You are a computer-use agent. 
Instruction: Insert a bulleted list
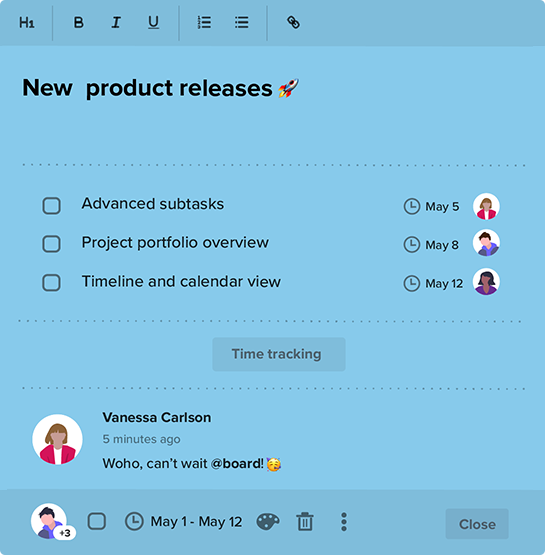coord(242,23)
